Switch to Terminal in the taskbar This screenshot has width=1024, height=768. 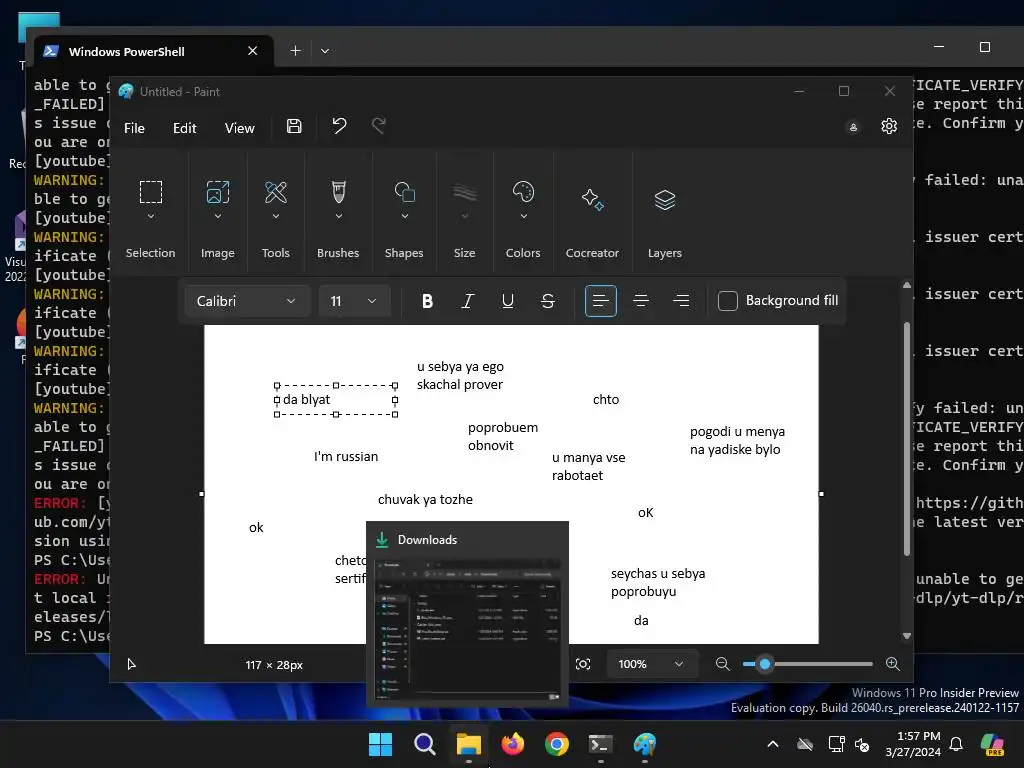(x=601, y=744)
